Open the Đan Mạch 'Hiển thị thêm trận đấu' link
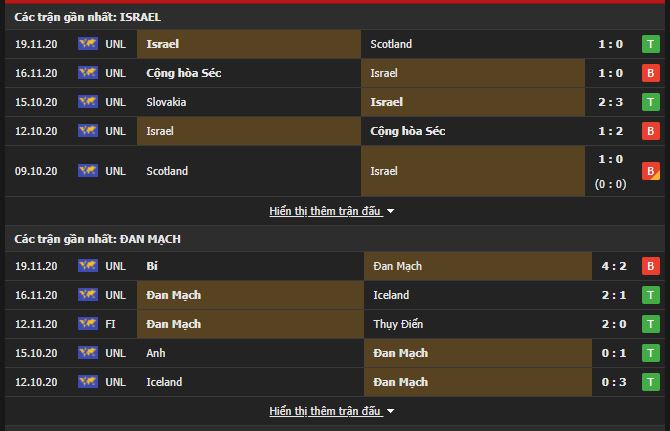 [x=325, y=411]
